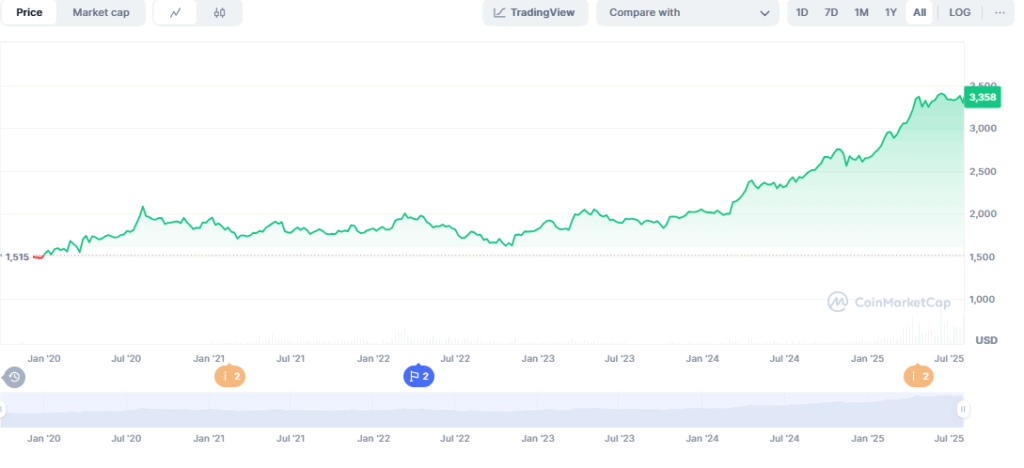Open the TradingView chart button
This screenshot has height=468, width=1024.
click(x=535, y=13)
